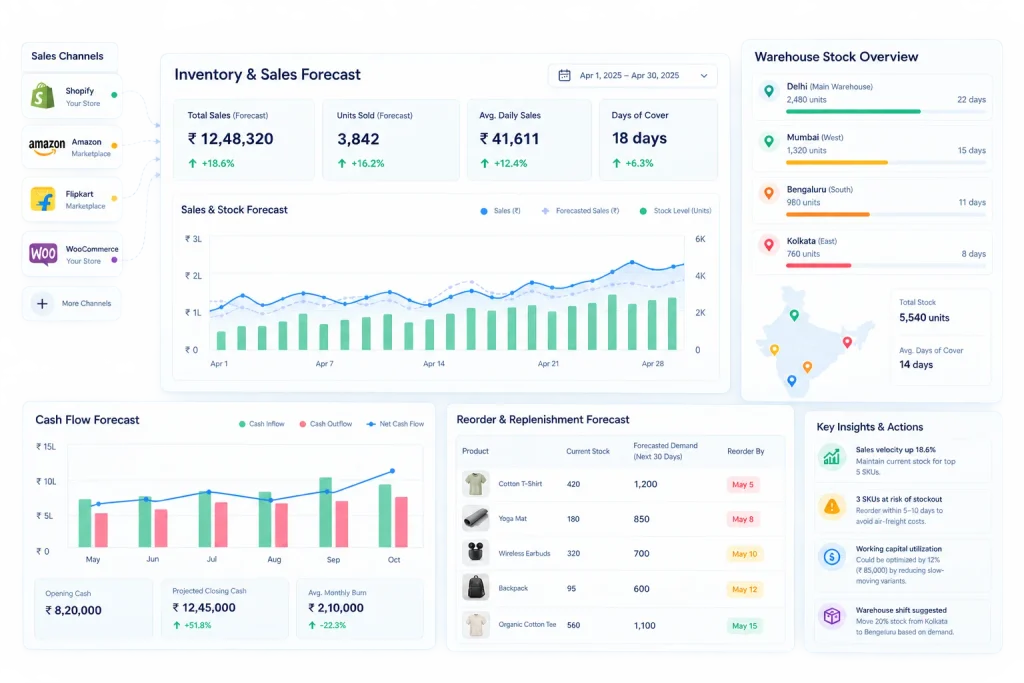Image resolution: width=1024 pixels, height=683 pixels.
Task: Open the sales velocity chart icon
Action: (x=831, y=456)
